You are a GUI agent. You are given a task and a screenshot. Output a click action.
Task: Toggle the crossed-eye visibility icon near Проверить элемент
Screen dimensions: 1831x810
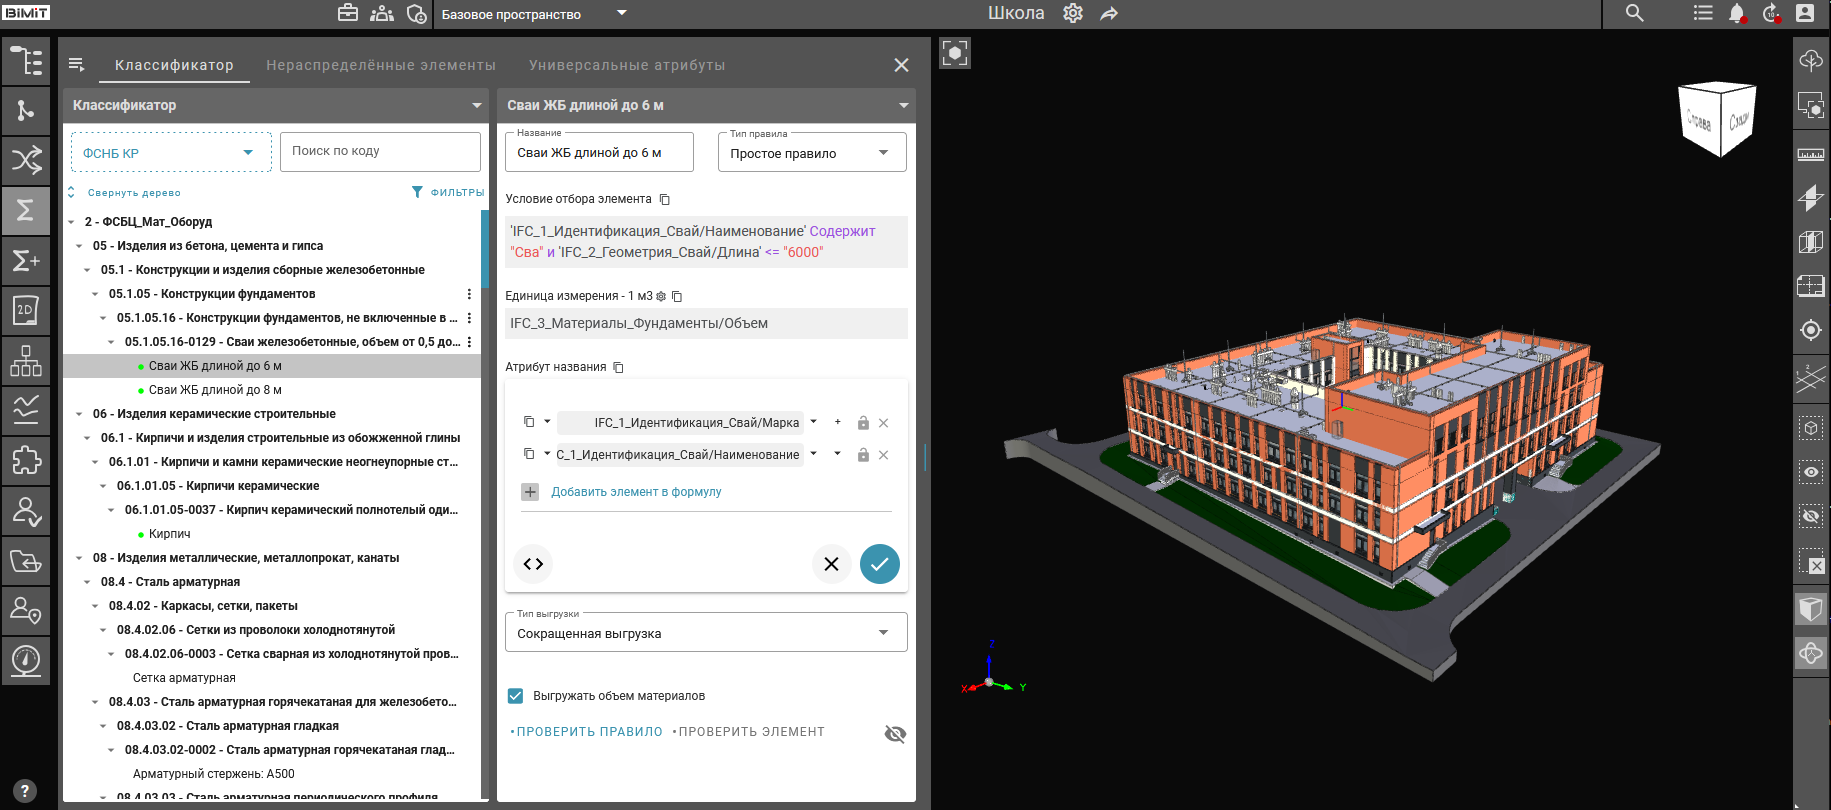tap(895, 734)
